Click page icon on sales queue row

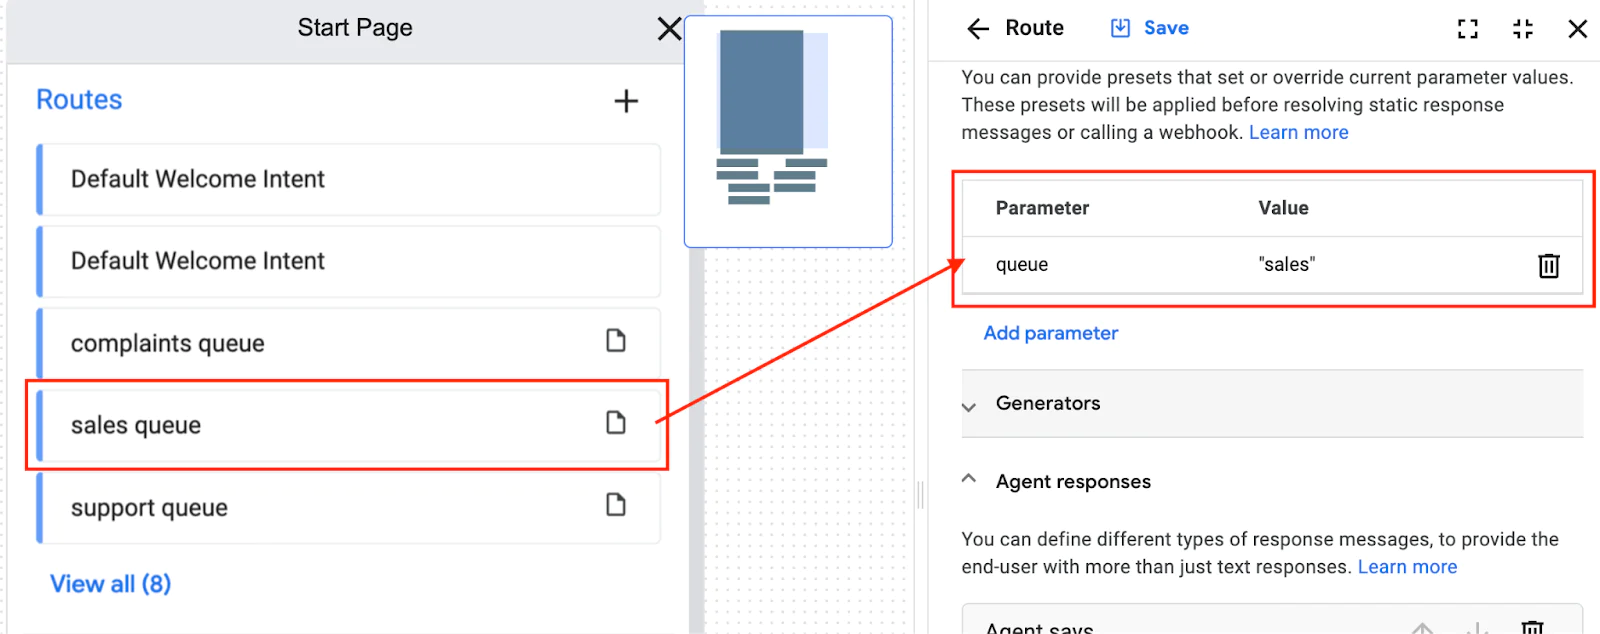pos(616,423)
